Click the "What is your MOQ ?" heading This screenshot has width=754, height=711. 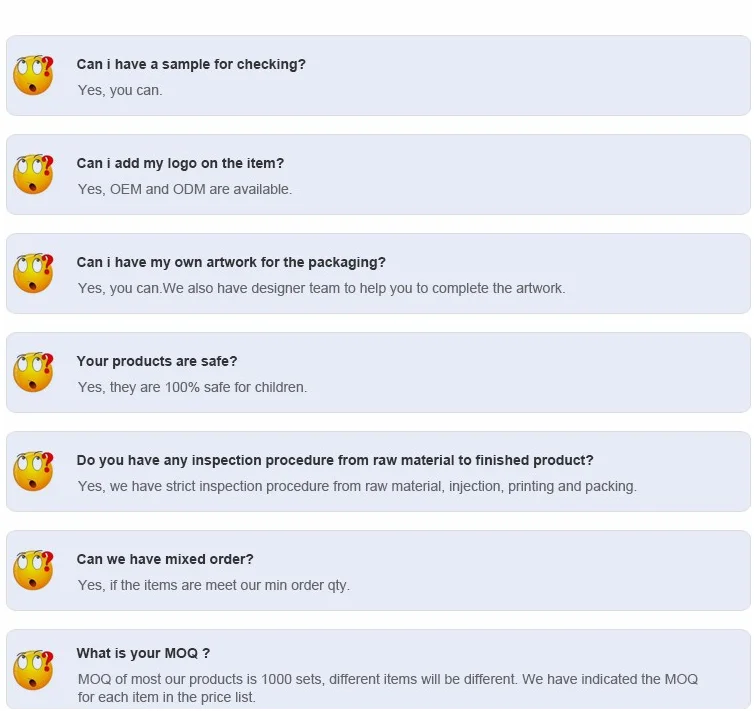point(143,653)
